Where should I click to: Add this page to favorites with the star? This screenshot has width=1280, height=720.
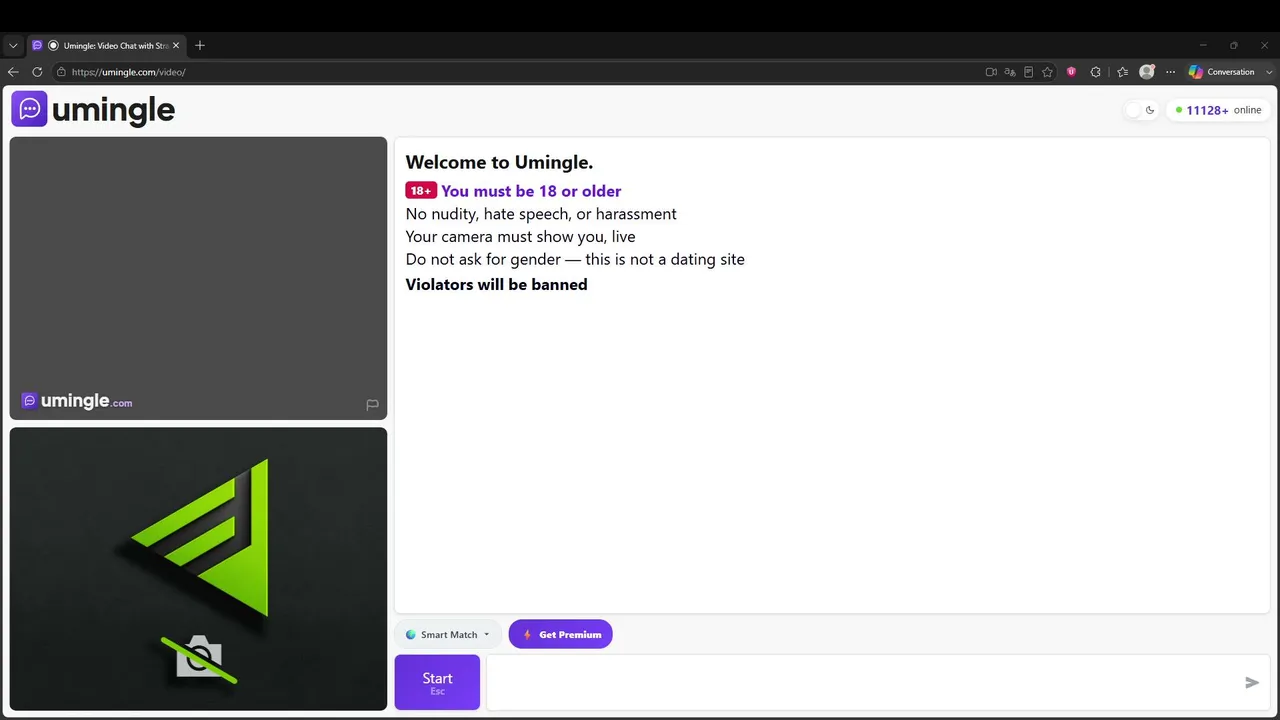click(1047, 72)
